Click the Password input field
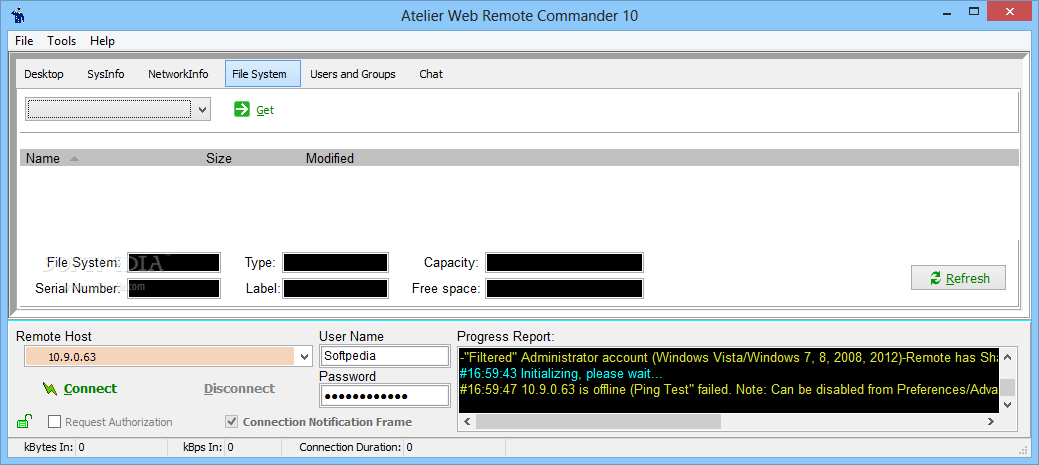 pos(384,396)
